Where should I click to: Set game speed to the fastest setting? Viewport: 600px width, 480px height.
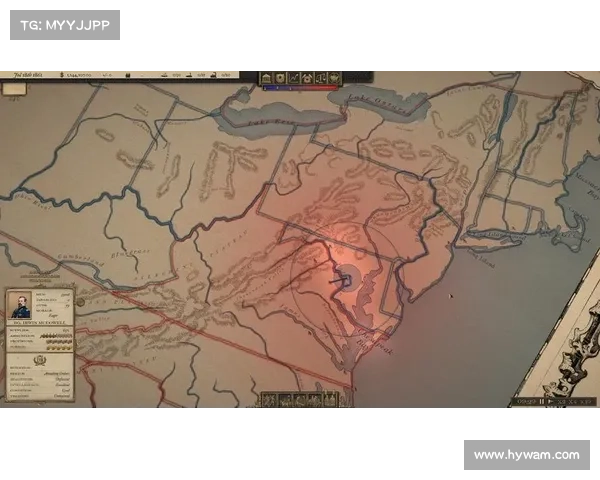[x=586, y=402]
